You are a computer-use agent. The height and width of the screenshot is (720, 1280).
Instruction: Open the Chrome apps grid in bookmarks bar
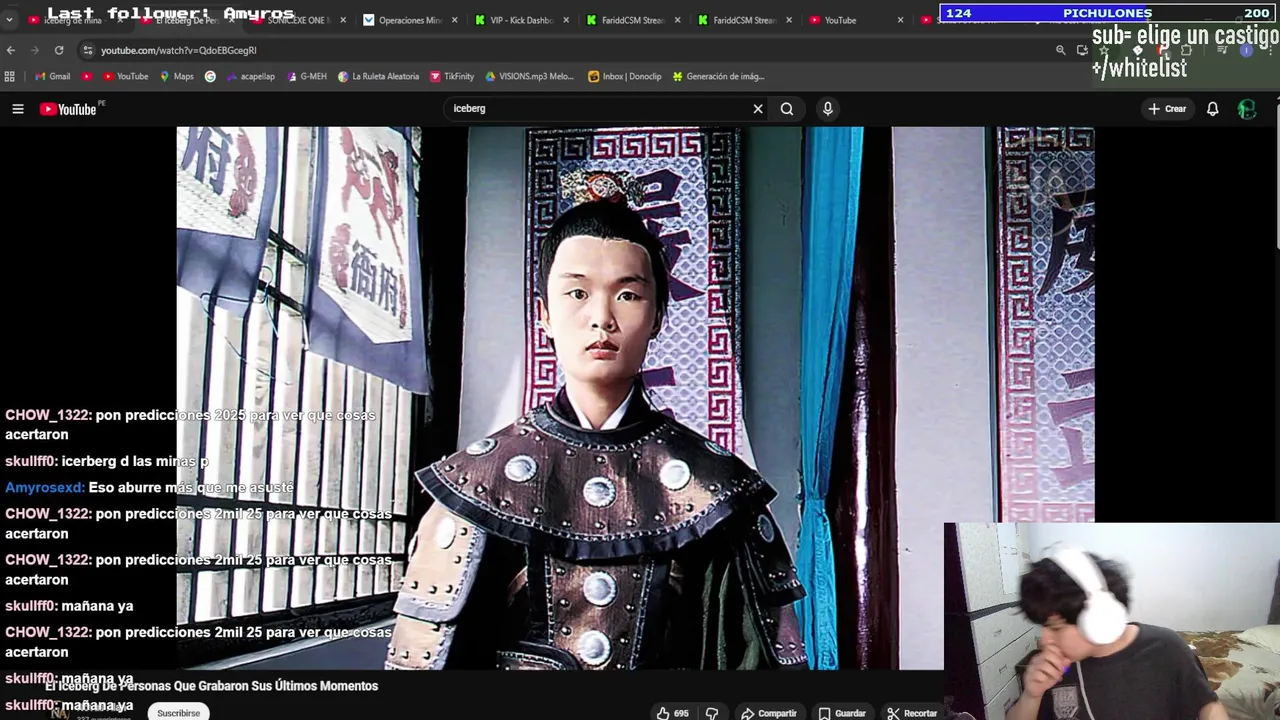point(10,76)
